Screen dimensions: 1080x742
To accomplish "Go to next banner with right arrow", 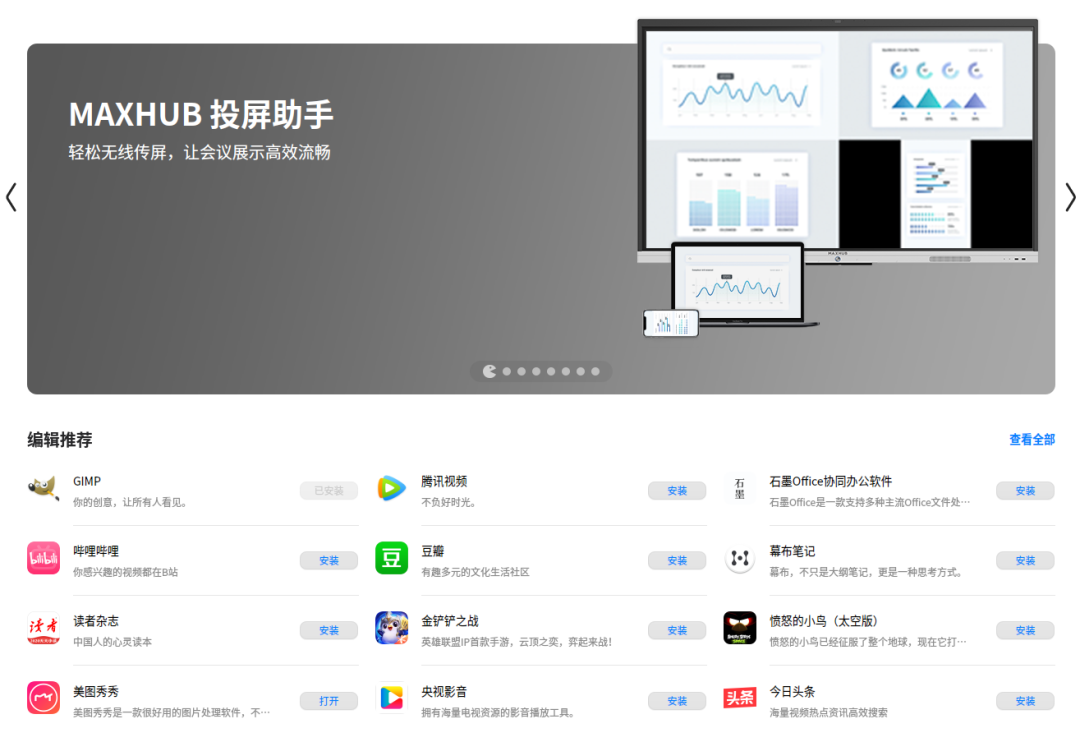I will (1070, 197).
